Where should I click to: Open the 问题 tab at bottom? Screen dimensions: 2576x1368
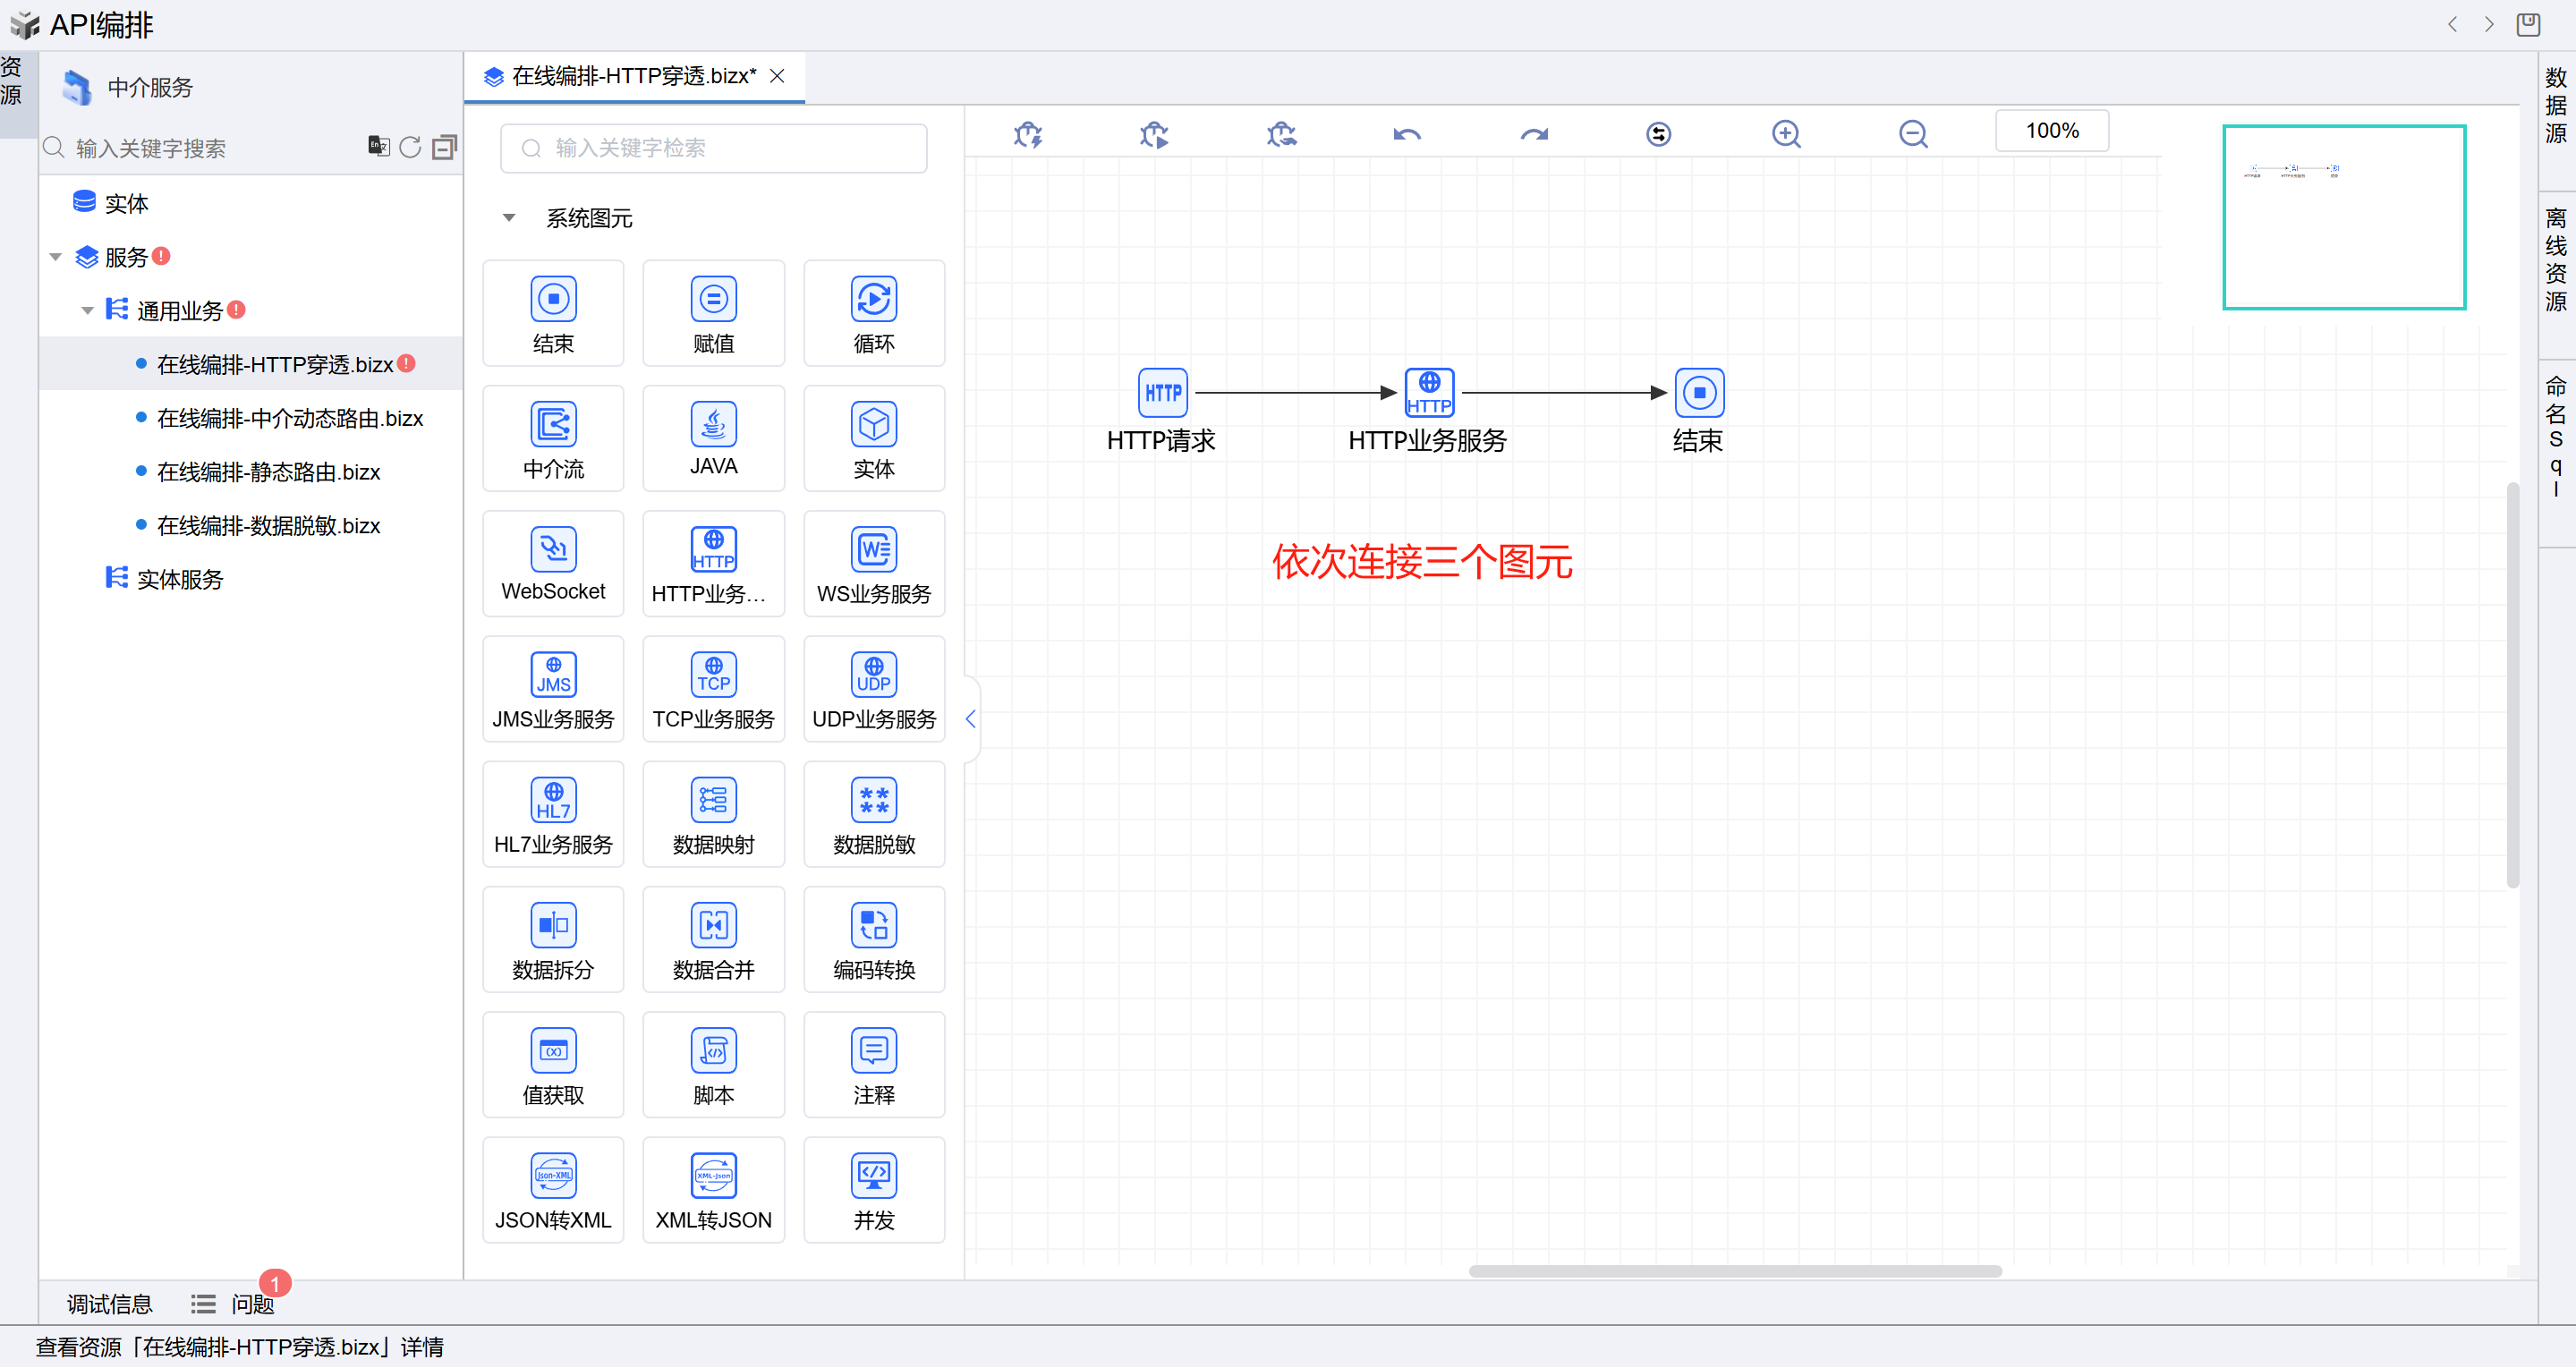tap(251, 1304)
